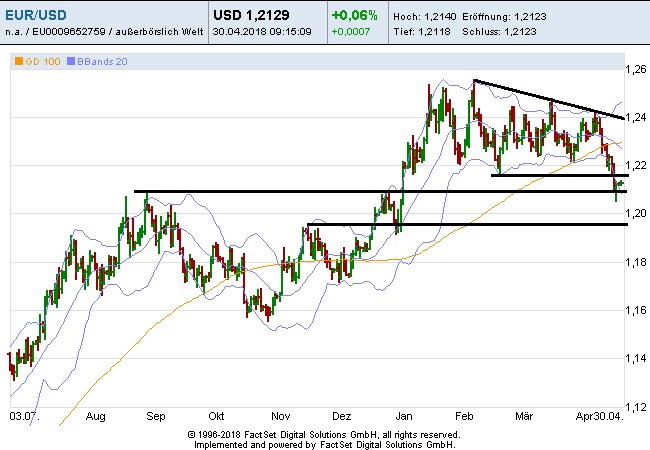Click the orange GD 100 legend swatch
Screen dimensions: 650x450
click(19, 61)
